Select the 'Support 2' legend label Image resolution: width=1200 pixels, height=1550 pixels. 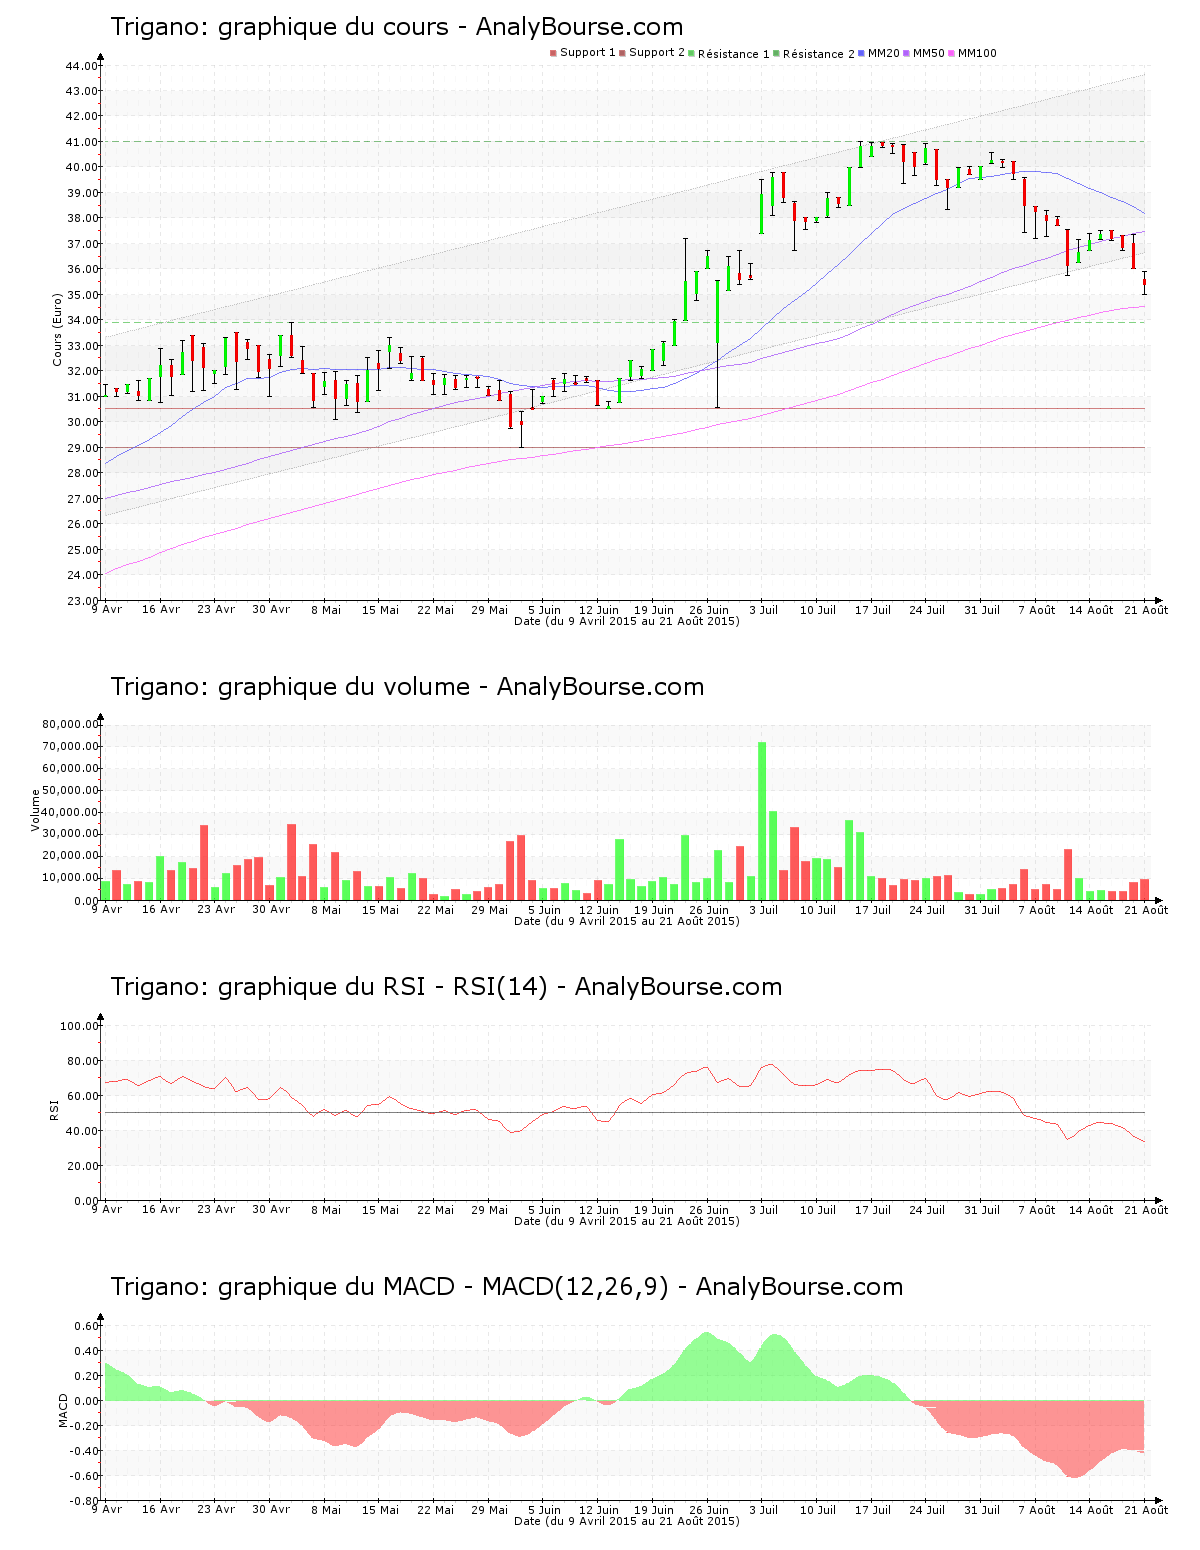pos(657,53)
